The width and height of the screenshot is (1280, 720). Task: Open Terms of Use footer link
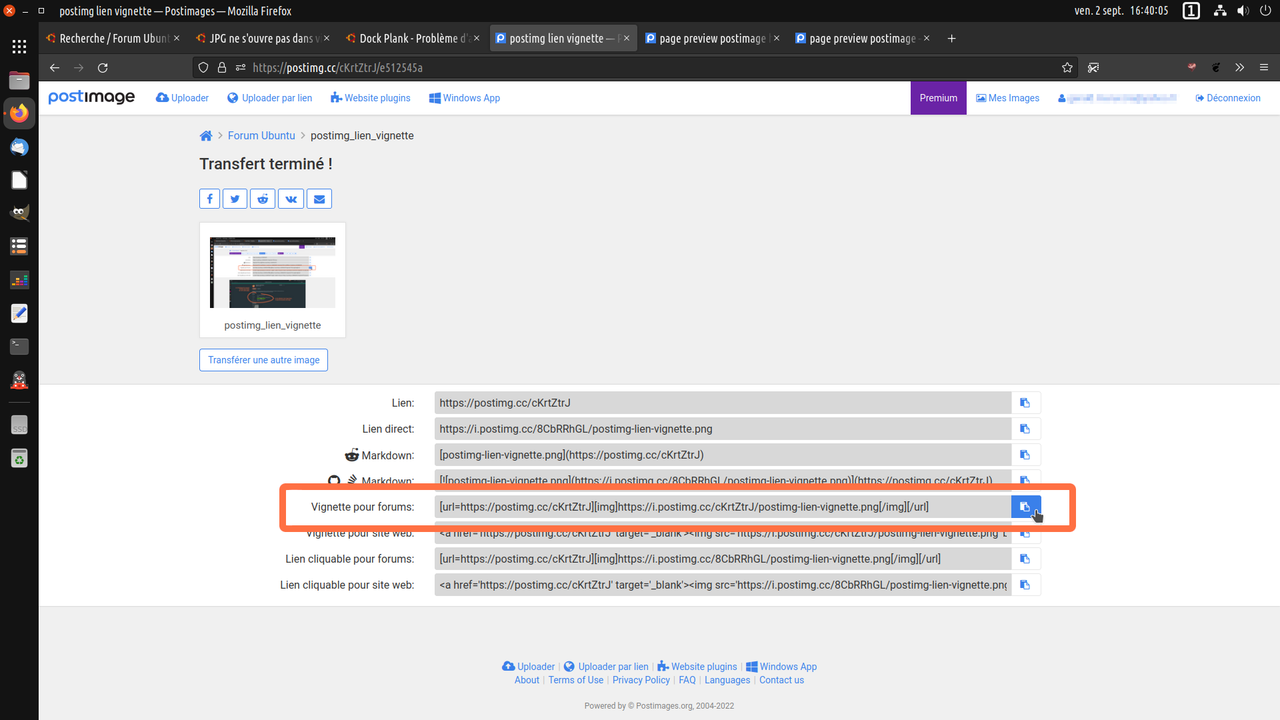click(576, 680)
